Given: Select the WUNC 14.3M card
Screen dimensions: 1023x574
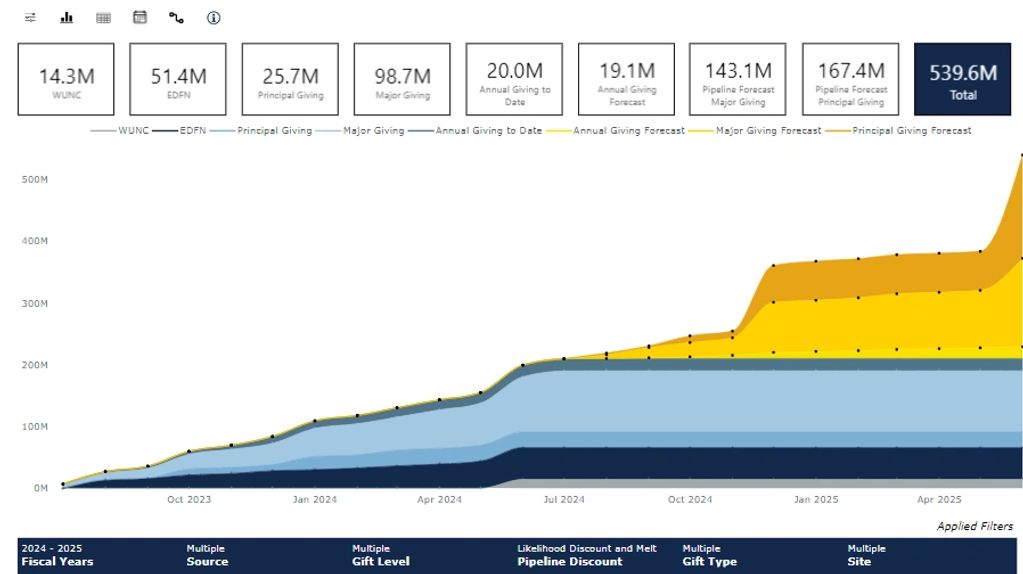Looking at the screenshot, I should tap(66, 79).
